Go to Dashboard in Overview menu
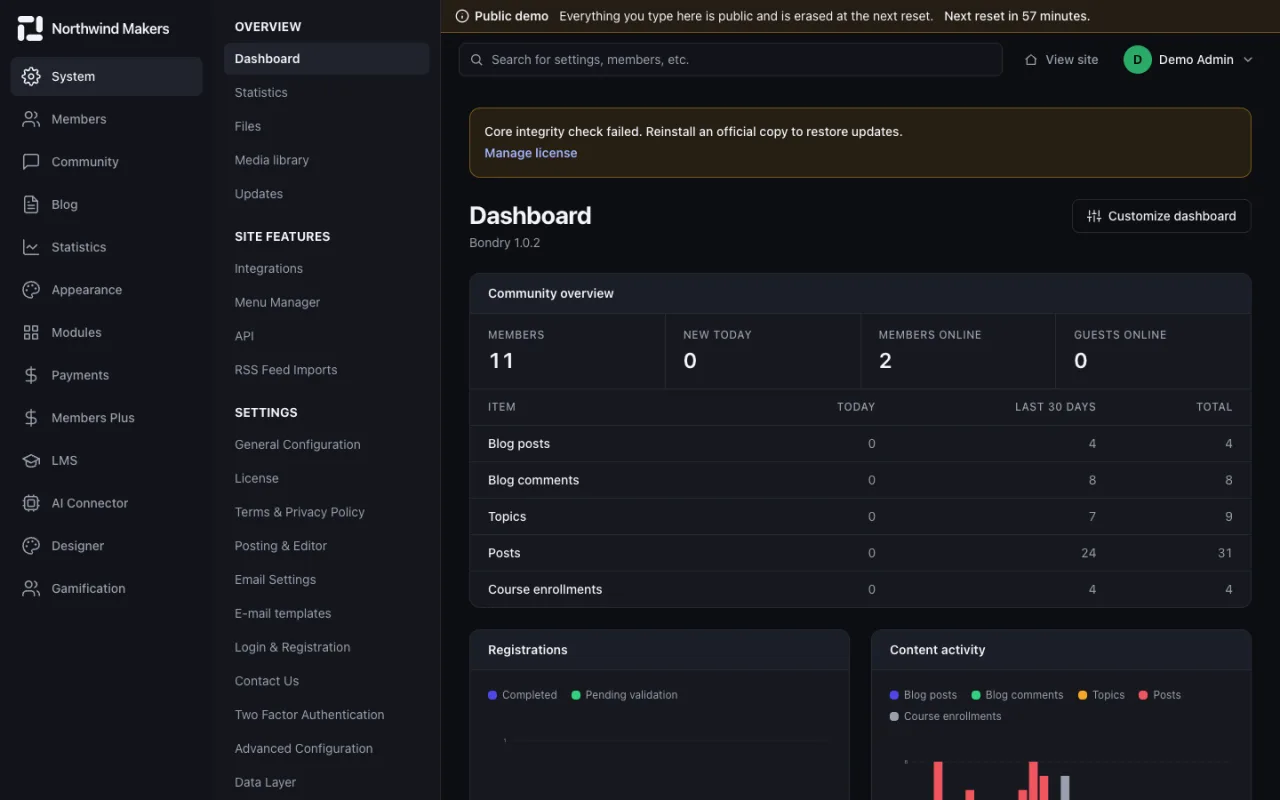The width and height of the screenshot is (1280, 800). pos(327,59)
